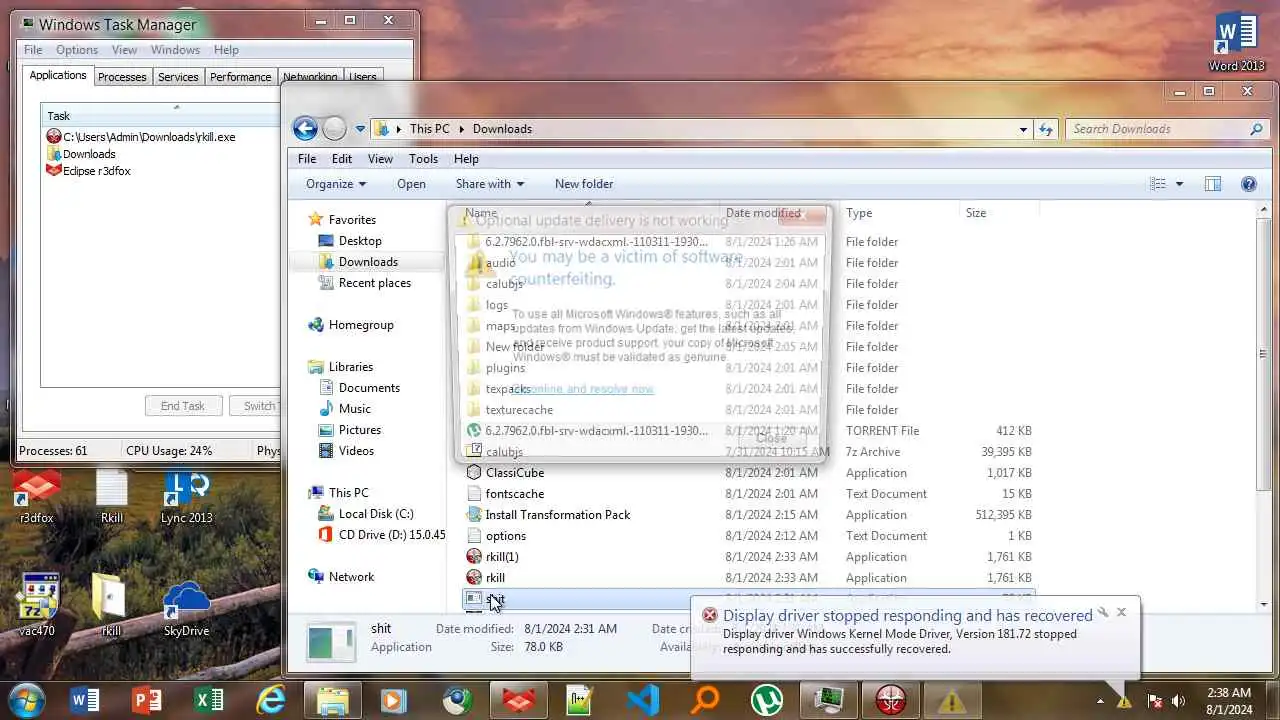Select the Pictures library
This screenshot has height=720, width=1280.
tap(349, 430)
